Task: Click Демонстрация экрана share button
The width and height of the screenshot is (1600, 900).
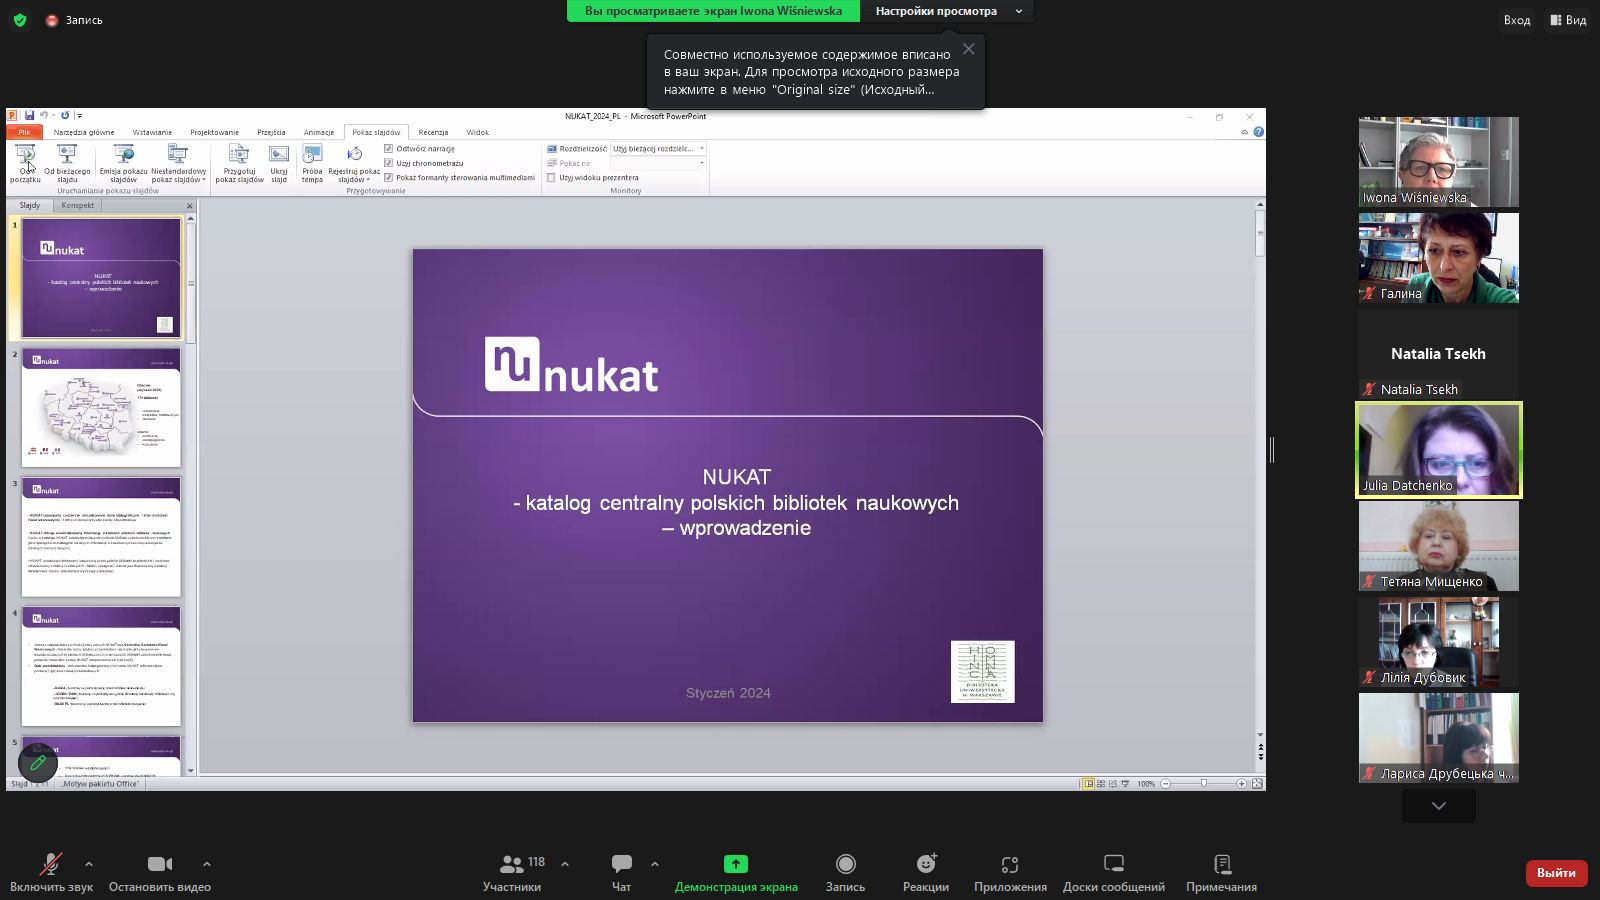Action: [736, 873]
